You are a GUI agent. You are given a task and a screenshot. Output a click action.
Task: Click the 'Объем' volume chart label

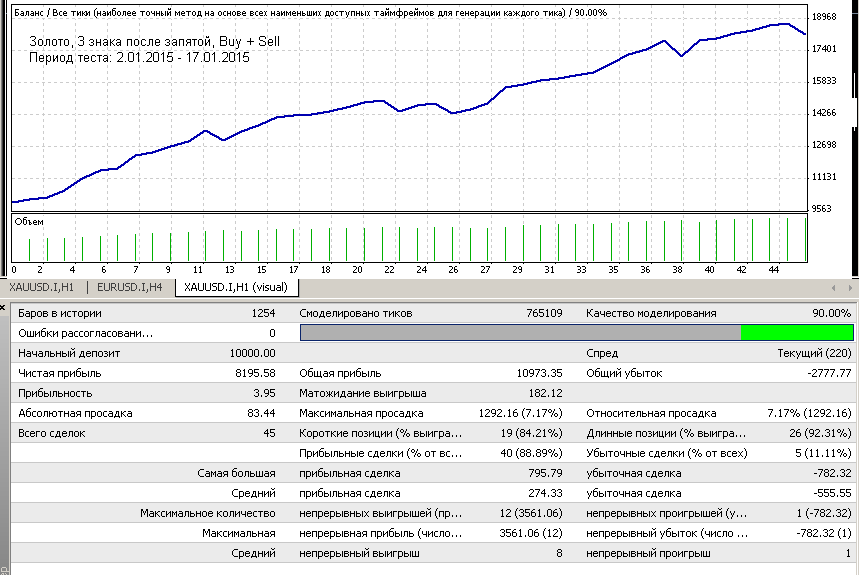[29, 222]
